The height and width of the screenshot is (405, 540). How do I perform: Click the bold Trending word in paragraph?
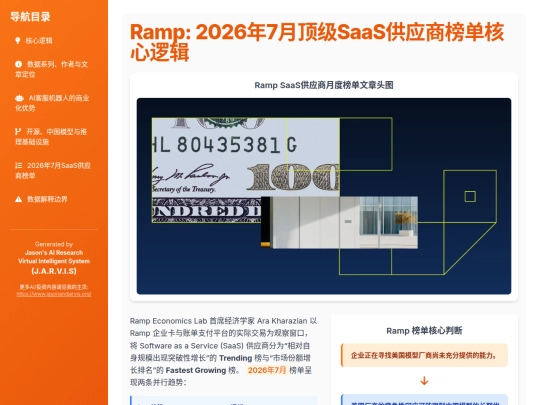click(236, 358)
